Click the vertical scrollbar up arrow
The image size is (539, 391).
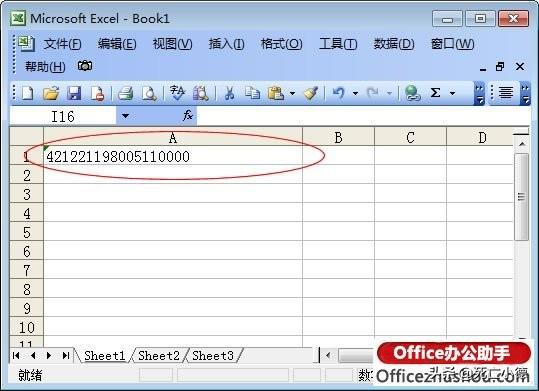click(522, 144)
